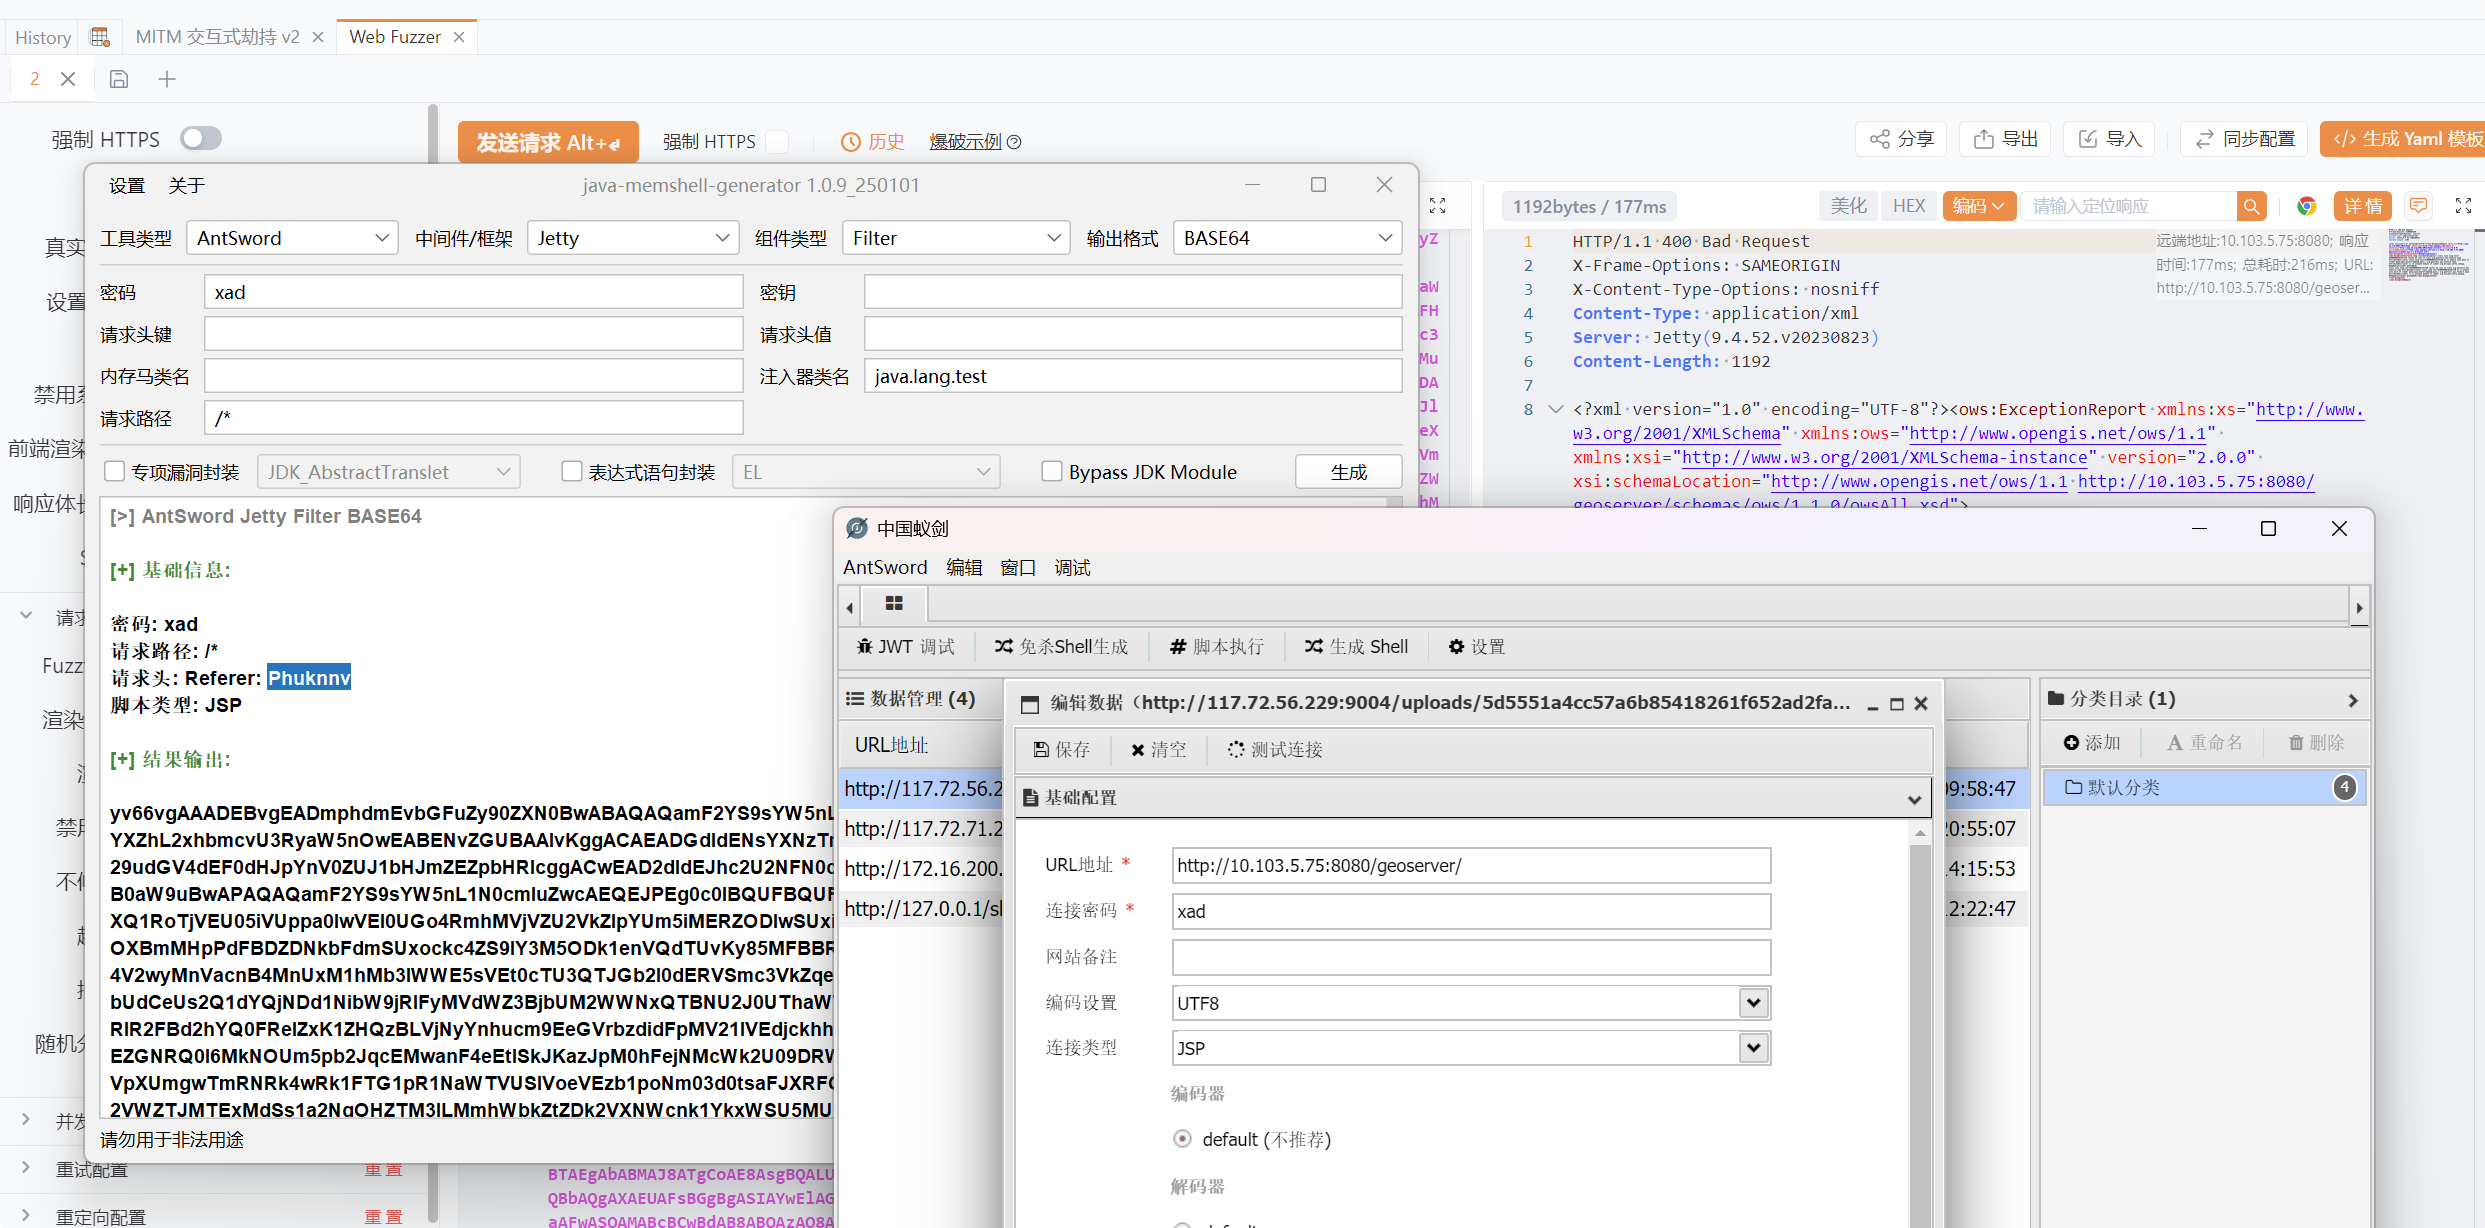Image resolution: width=2485 pixels, height=1228 pixels.
Task: Click the response search magnifier icon
Action: point(2251,206)
